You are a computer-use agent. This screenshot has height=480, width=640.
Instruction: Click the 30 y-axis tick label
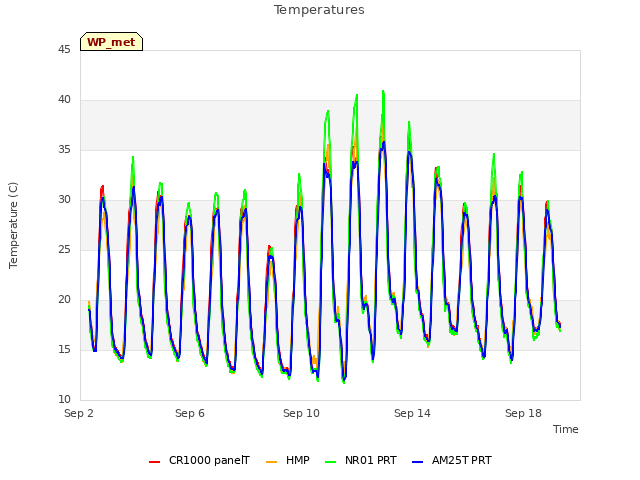tap(64, 200)
